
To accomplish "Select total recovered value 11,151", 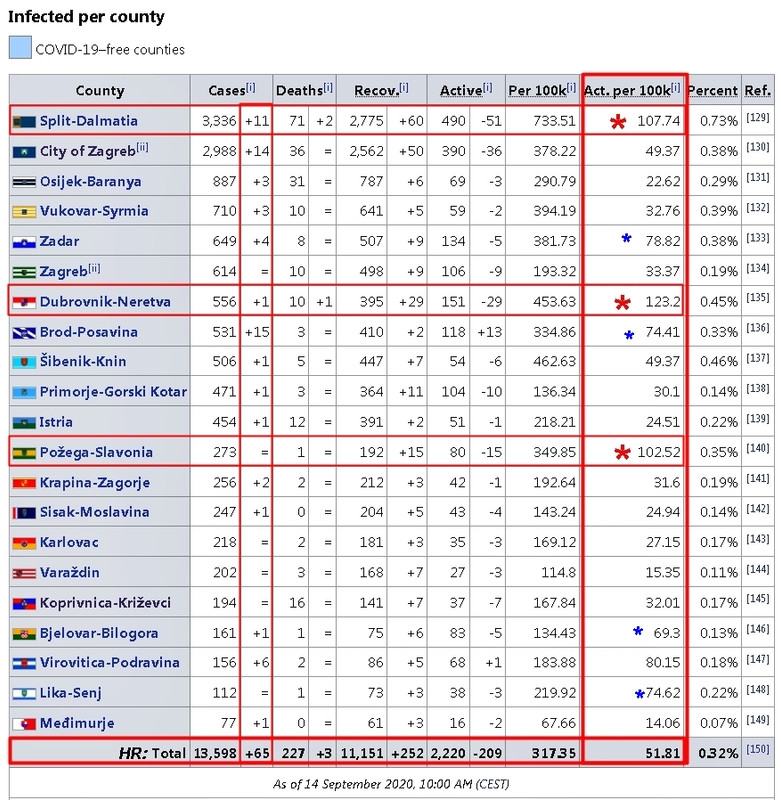I will [362, 753].
